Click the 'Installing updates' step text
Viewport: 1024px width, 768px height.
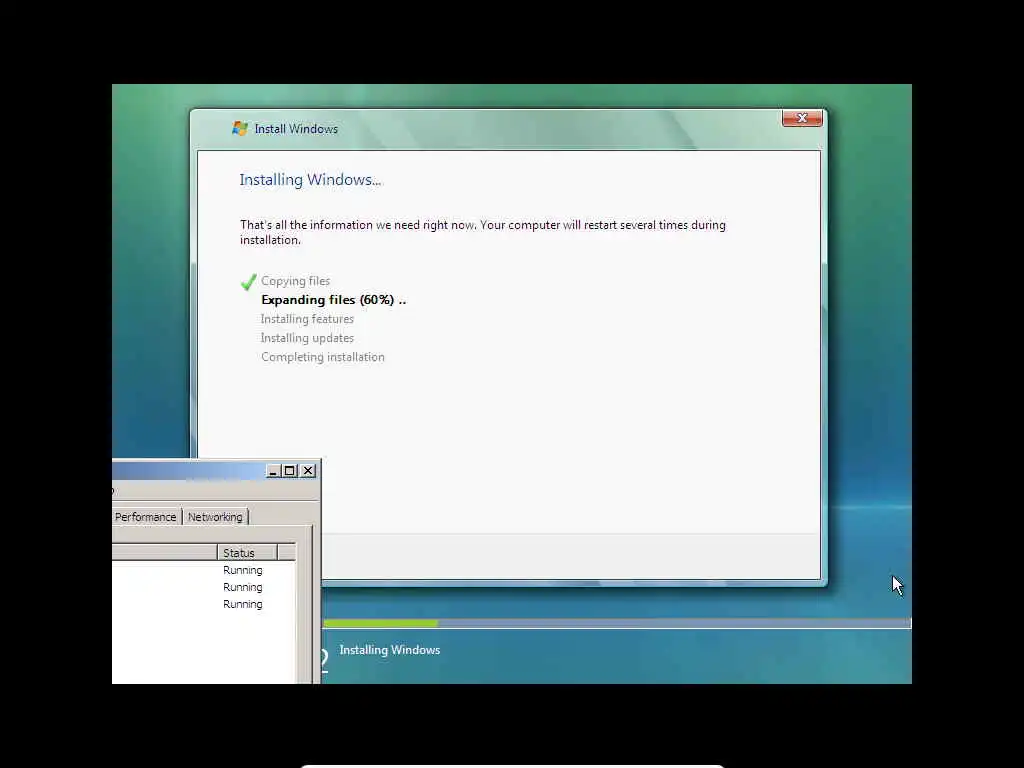pos(307,338)
